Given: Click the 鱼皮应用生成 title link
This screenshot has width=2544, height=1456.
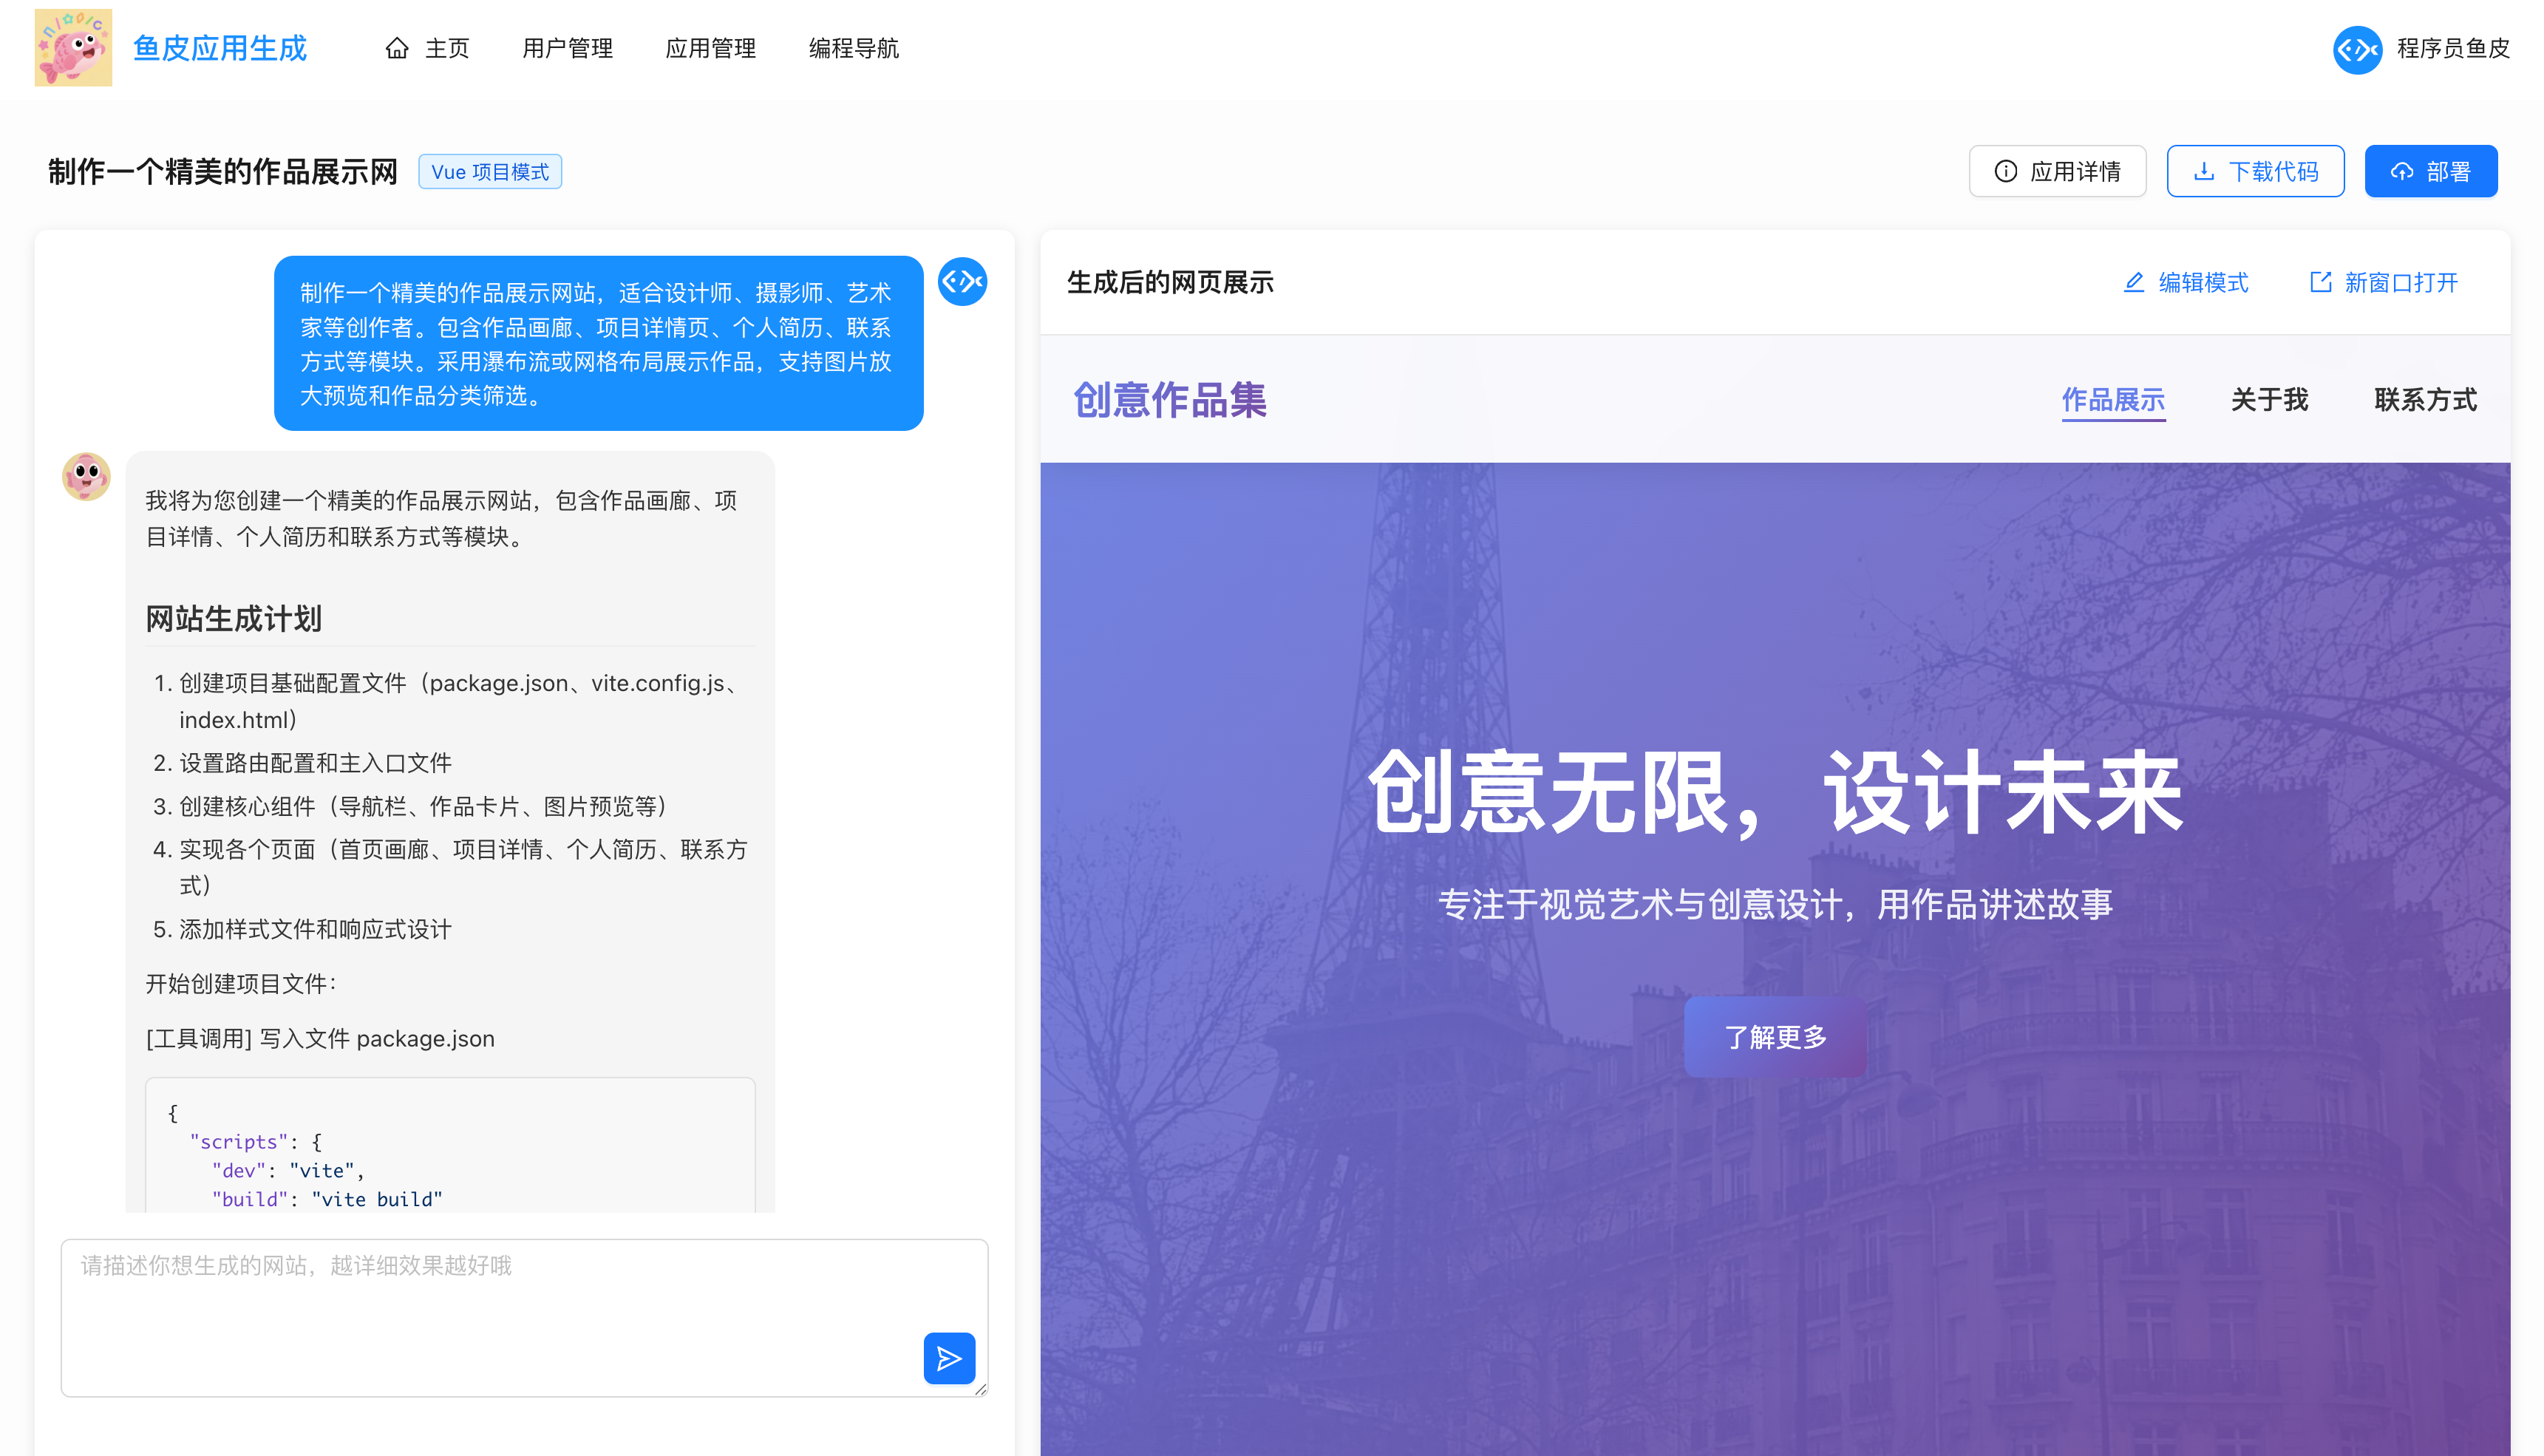Looking at the screenshot, I should coord(219,48).
